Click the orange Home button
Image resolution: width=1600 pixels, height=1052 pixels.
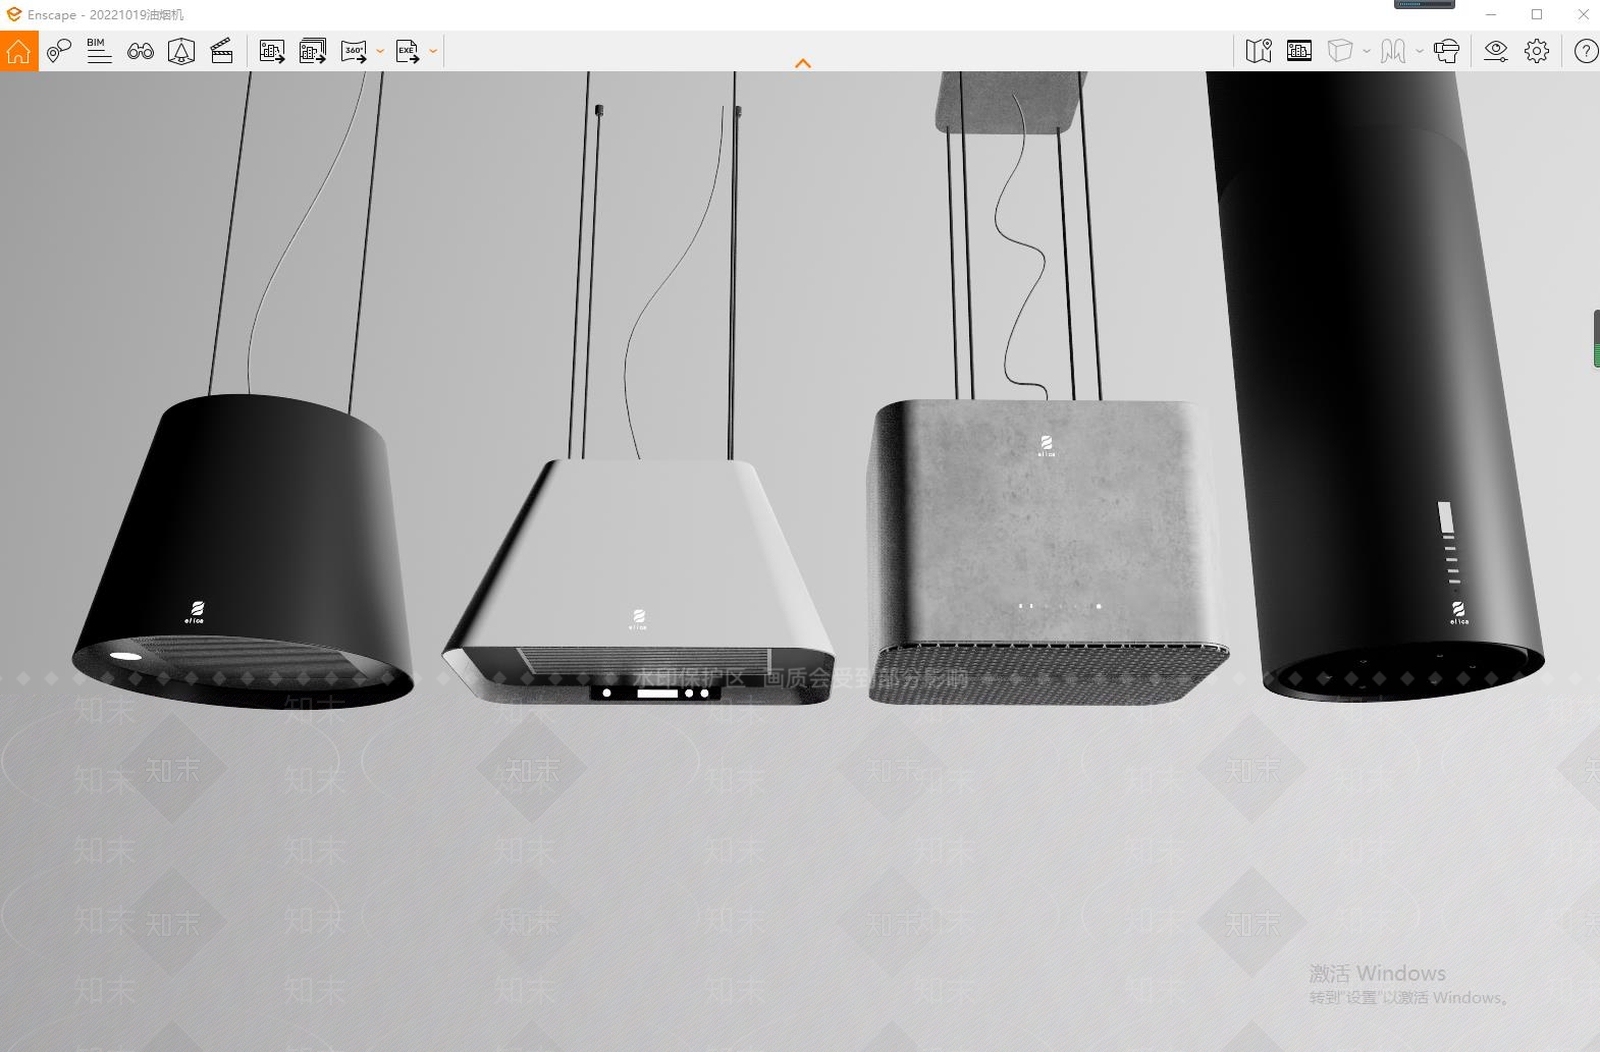pos(19,51)
